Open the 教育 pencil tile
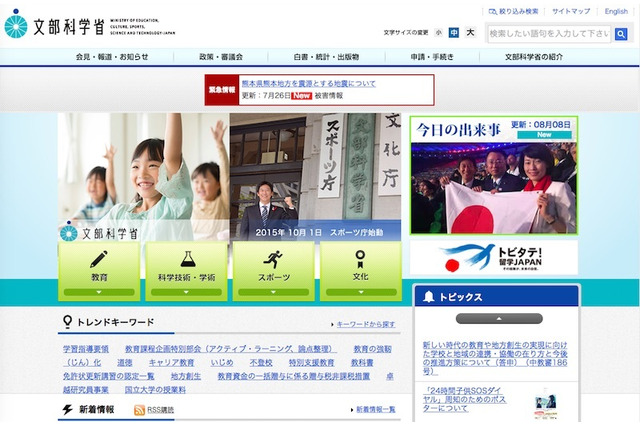640x426 pixels. tap(99, 271)
